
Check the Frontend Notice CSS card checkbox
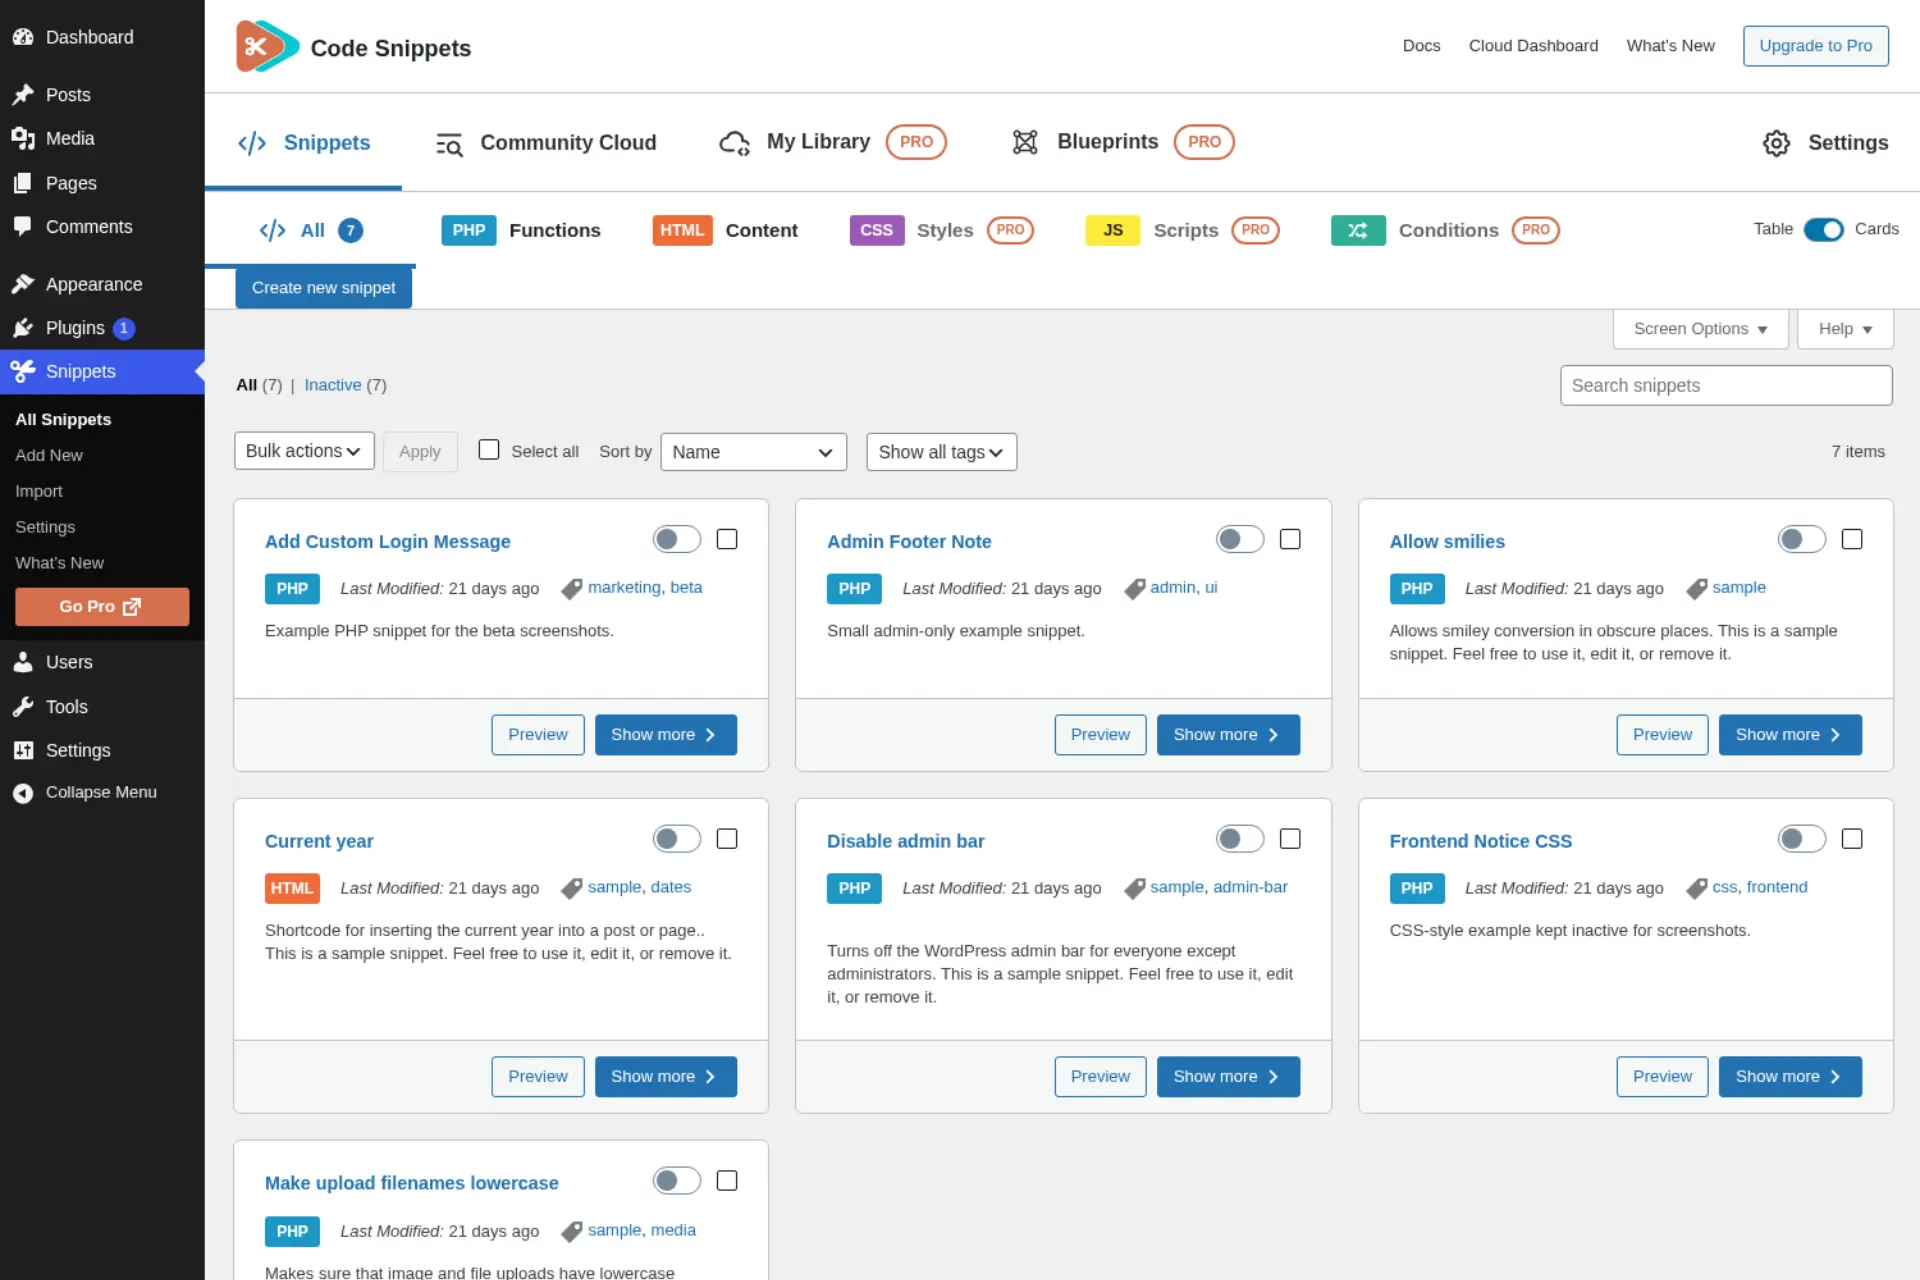tap(1852, 839)
